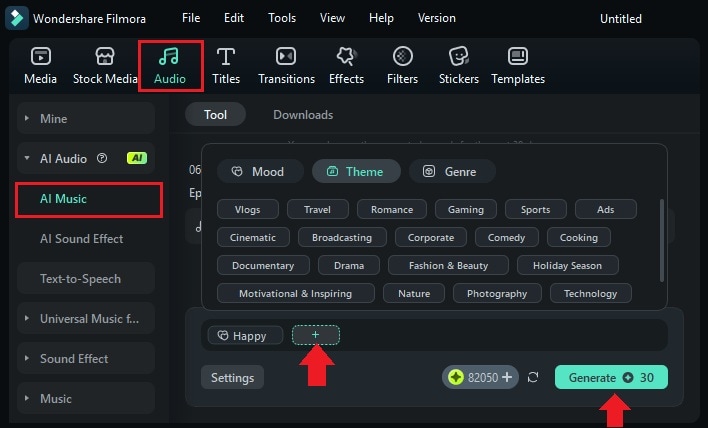Select AI Sound Effect in sidebar
Screen dimensions: 708x428
pyautogui.click(x=81, y=238)
